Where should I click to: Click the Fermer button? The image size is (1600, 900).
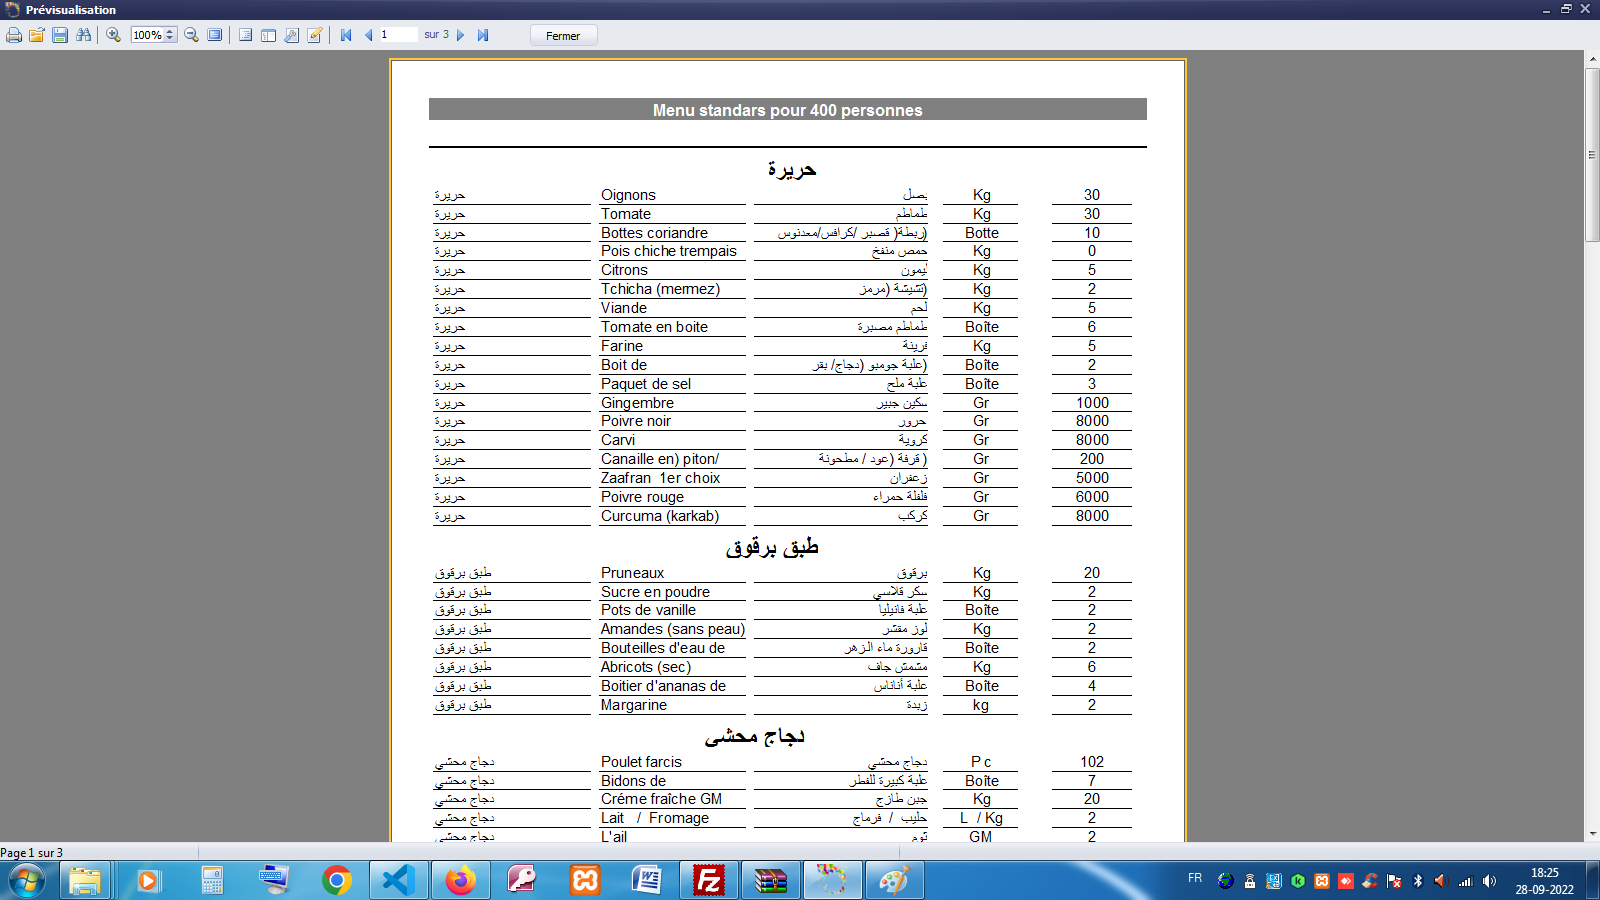pyautogui.click(x=563, y=35)
